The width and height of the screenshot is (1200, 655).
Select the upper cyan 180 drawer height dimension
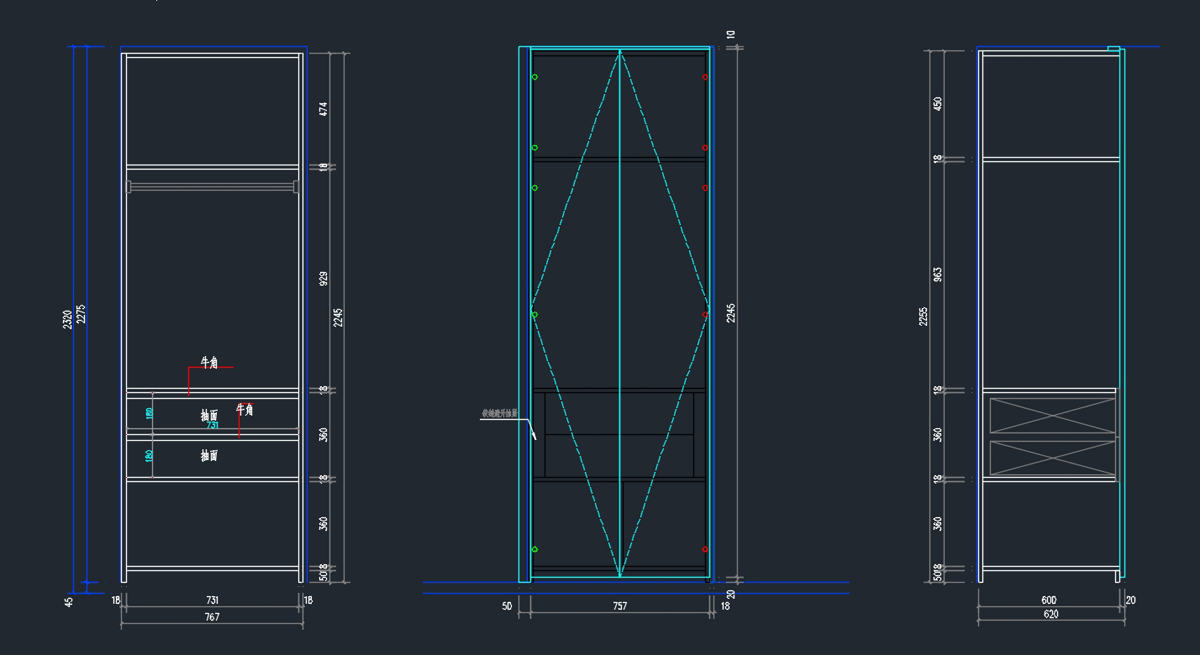point(150,412)
